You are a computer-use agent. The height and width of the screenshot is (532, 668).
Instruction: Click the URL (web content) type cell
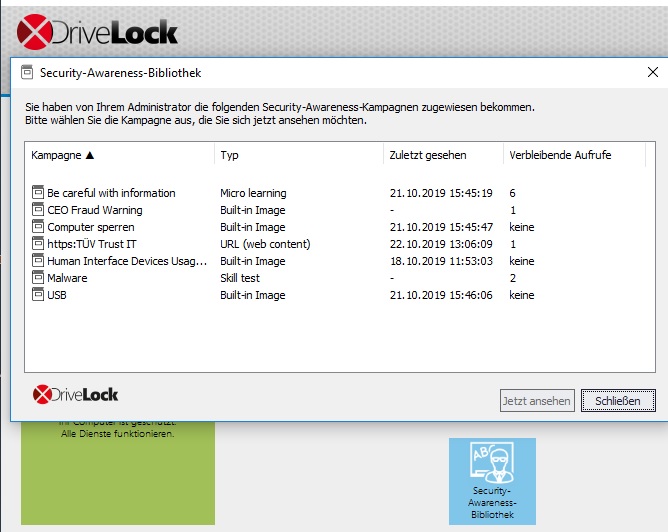click(265, 244)
